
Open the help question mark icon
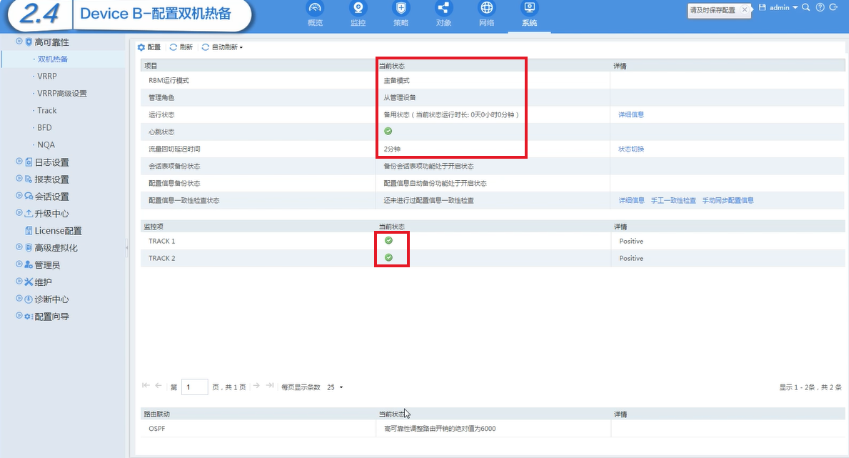pyautogui.click(x=820, y=8)
